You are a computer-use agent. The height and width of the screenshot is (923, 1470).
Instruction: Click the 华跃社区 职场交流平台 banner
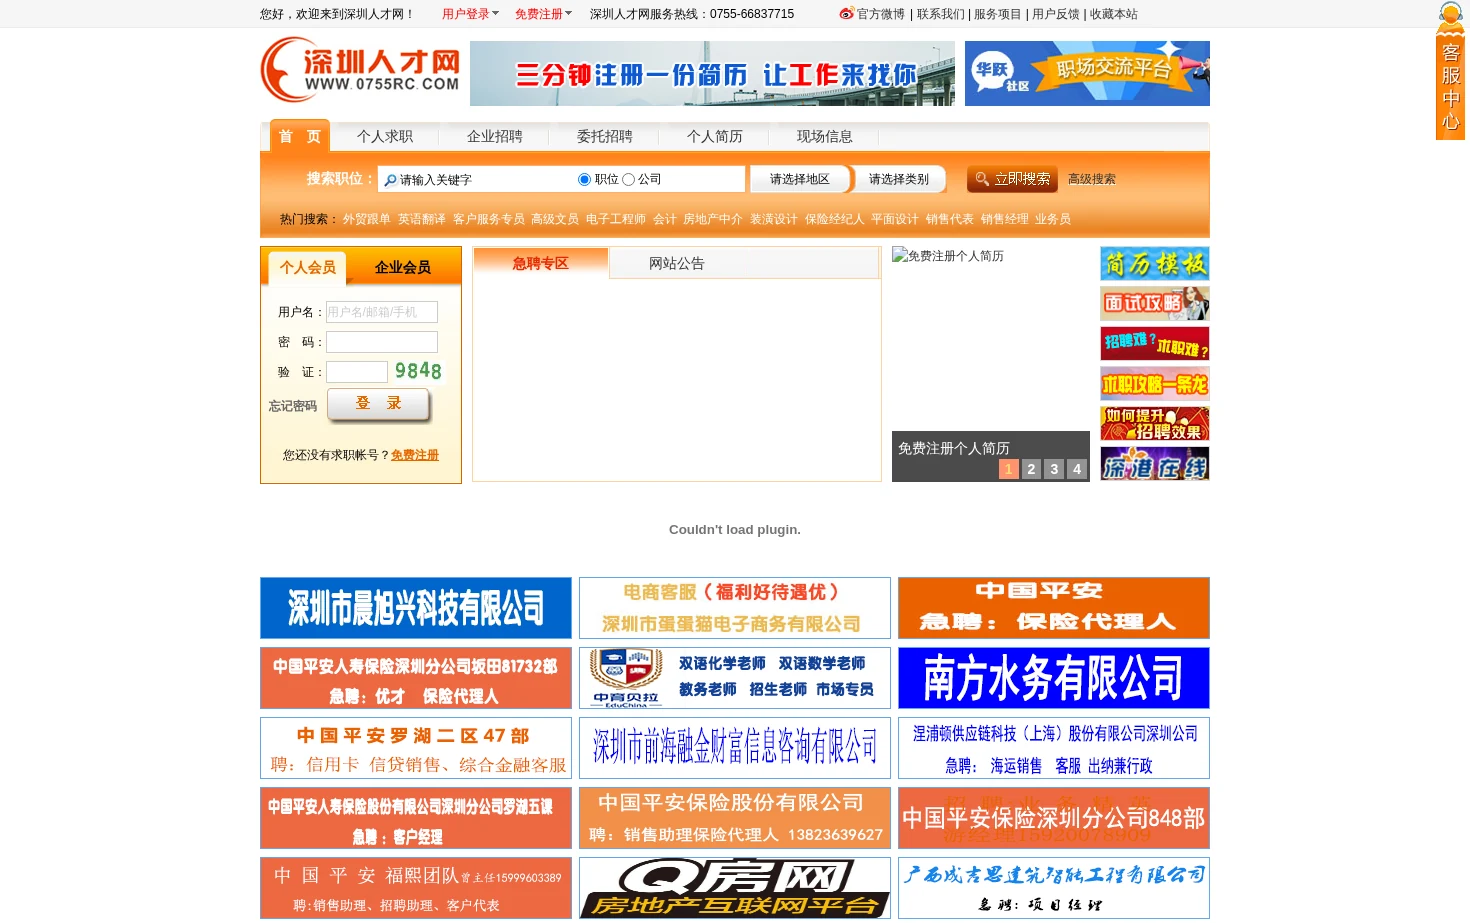1087,73
